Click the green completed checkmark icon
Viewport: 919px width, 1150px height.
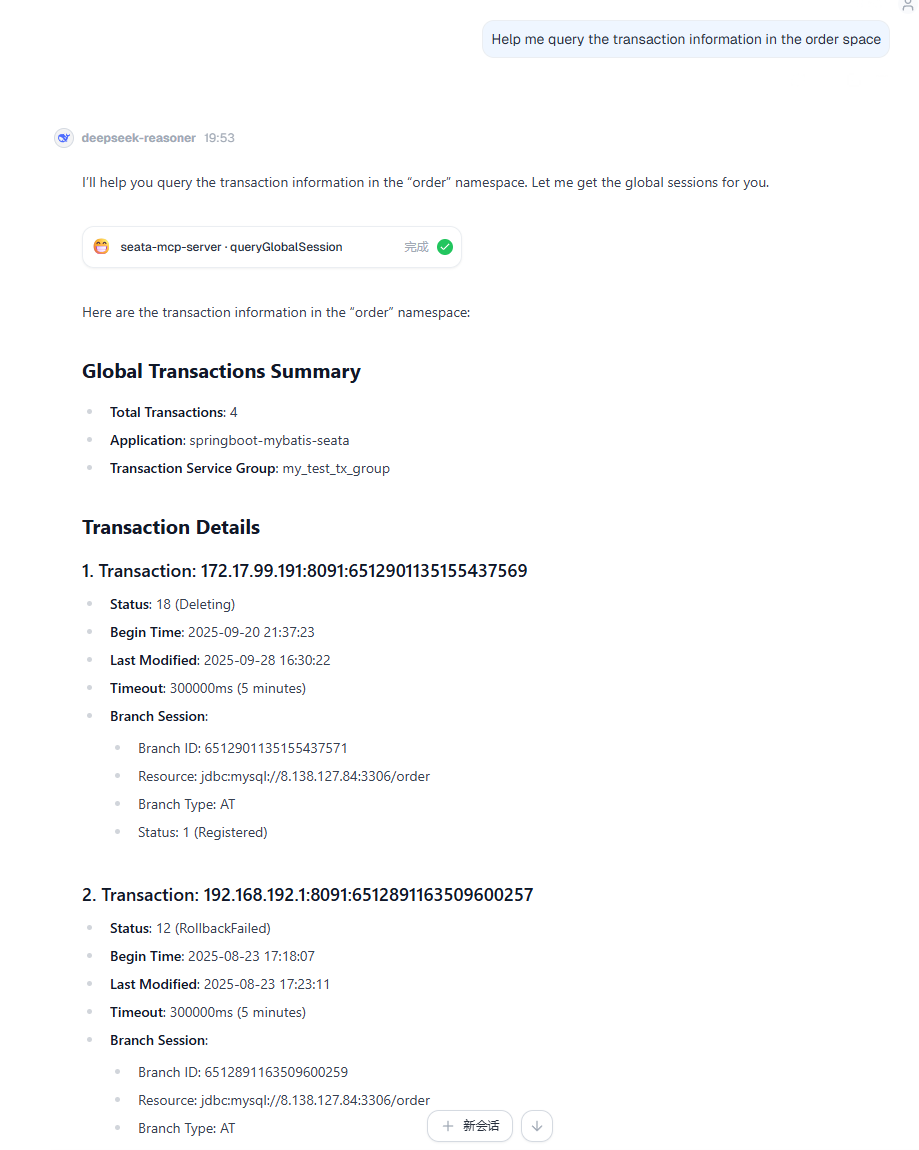click(445, 247)
